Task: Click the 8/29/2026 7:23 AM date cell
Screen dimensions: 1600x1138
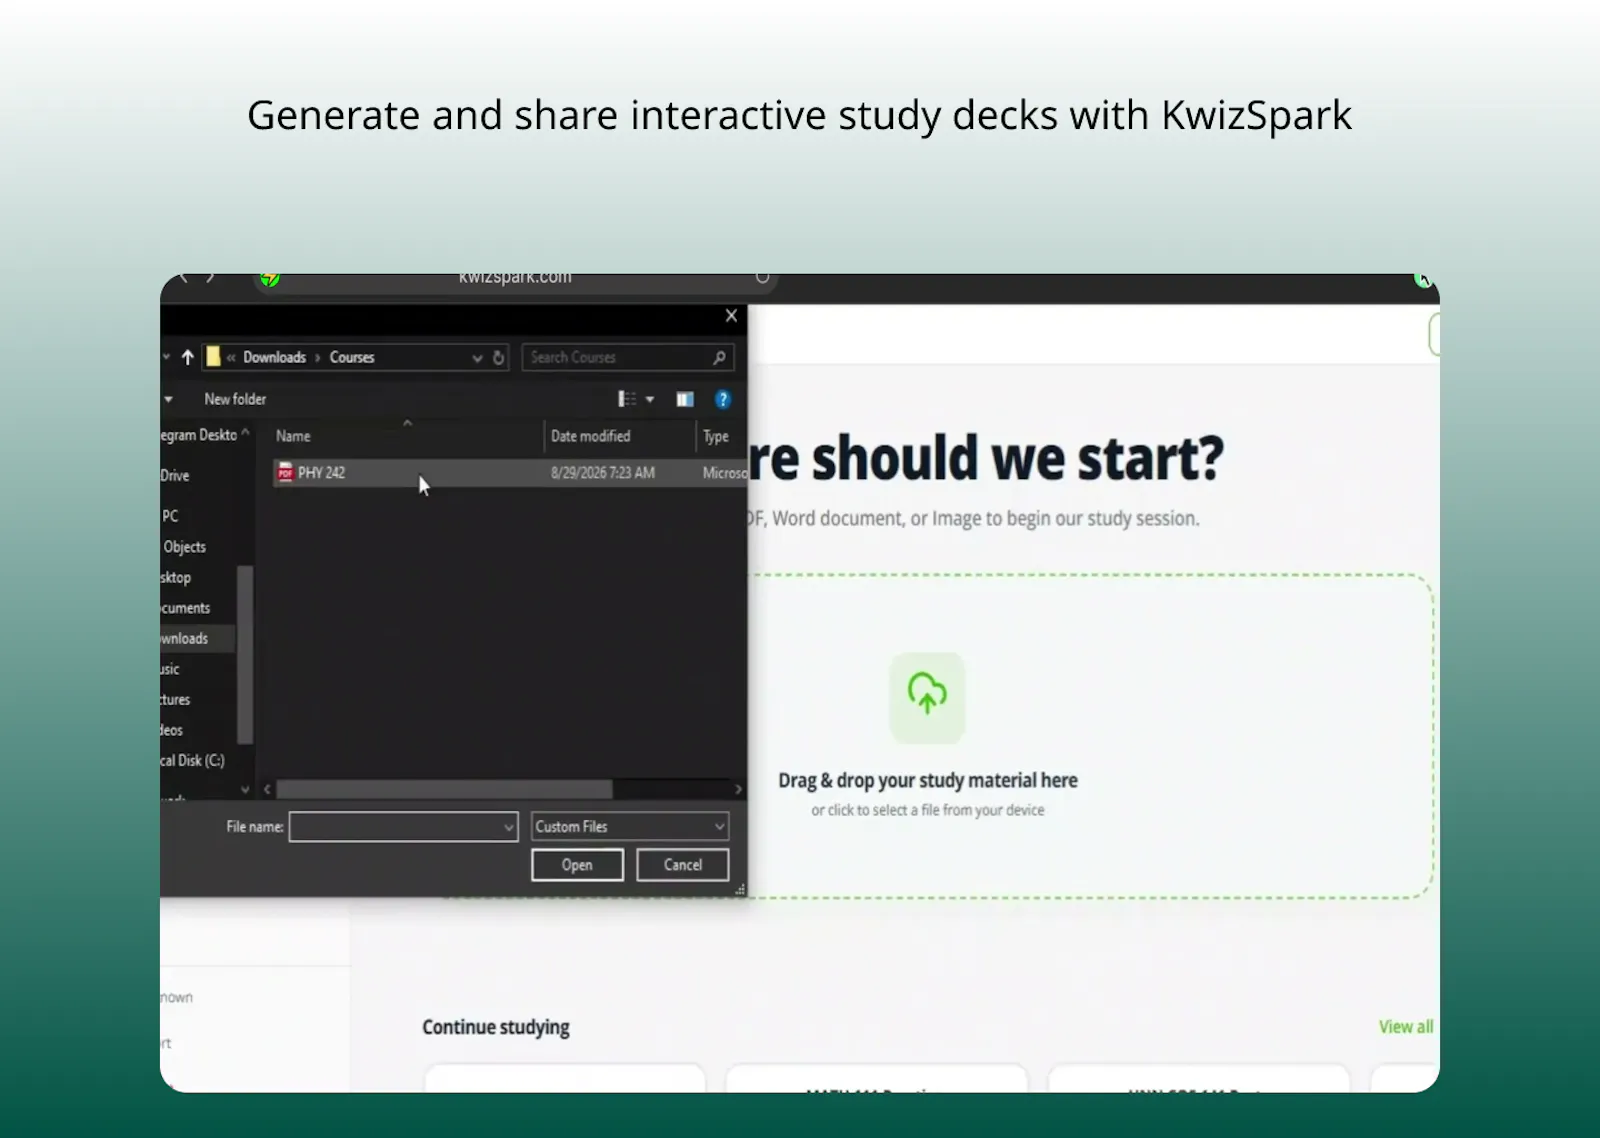Action: [x=602, y=472]
